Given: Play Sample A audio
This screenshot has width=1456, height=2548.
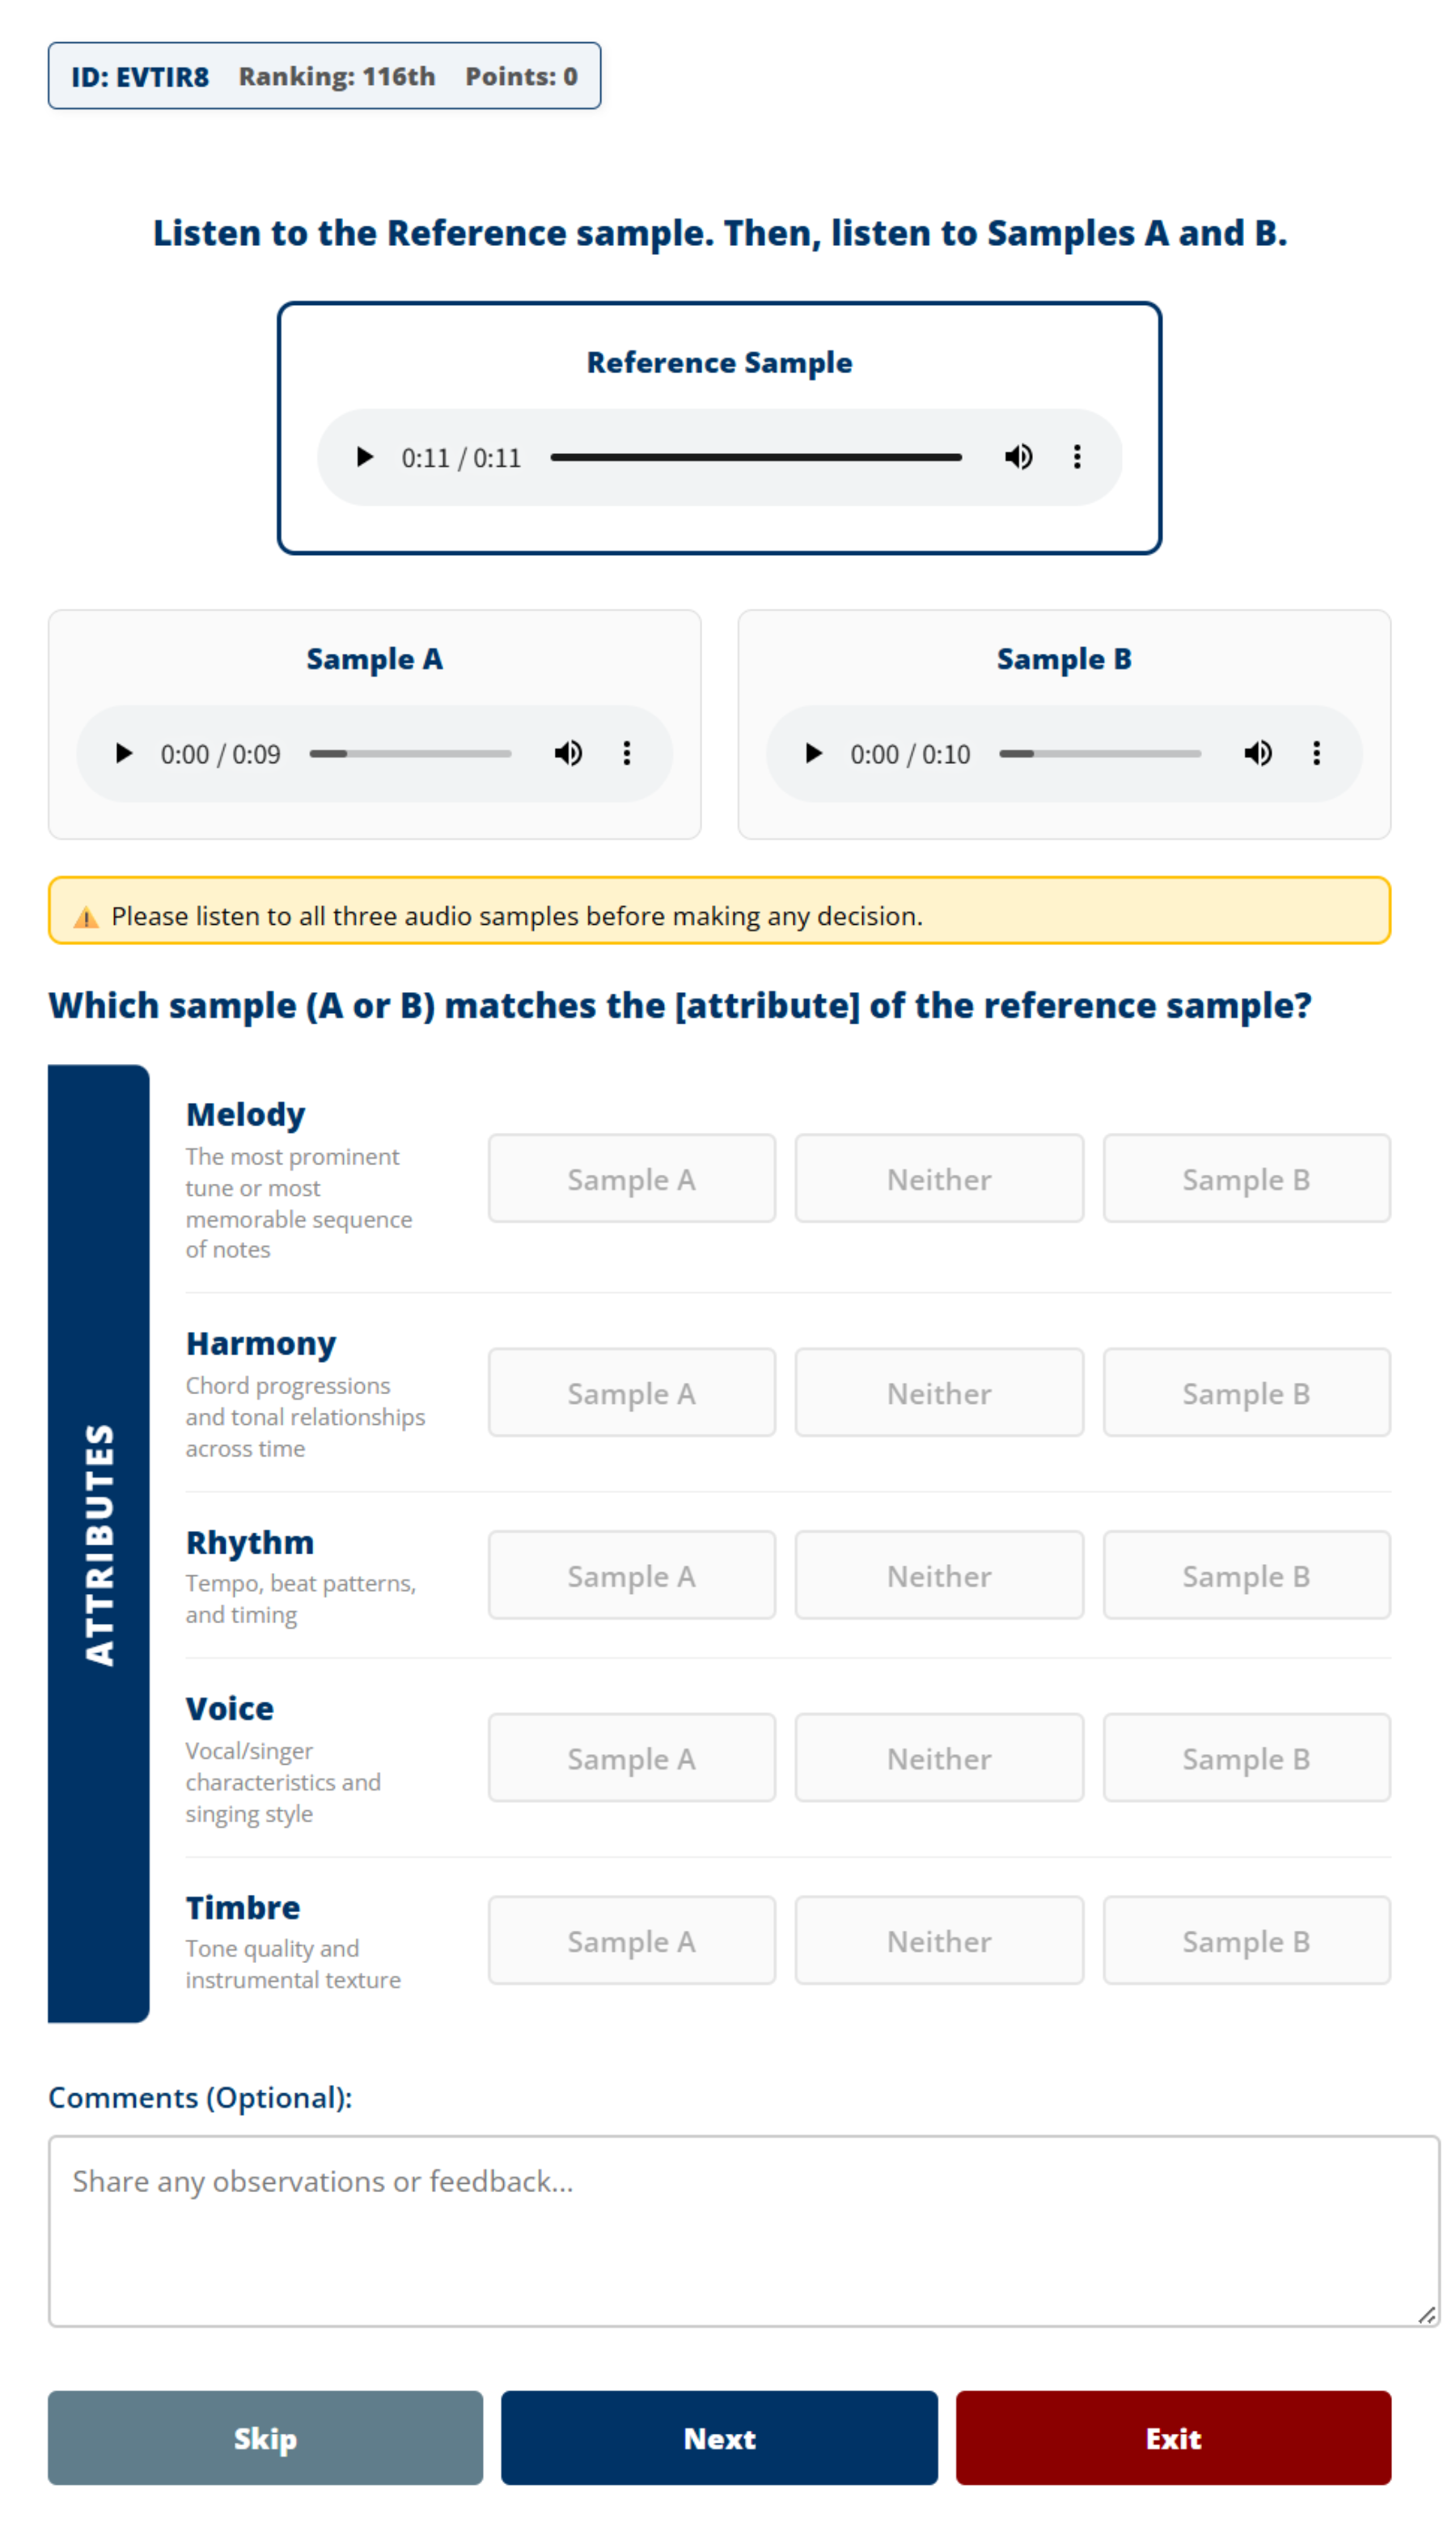Looking at the screenshot, I should click(124, 754).
